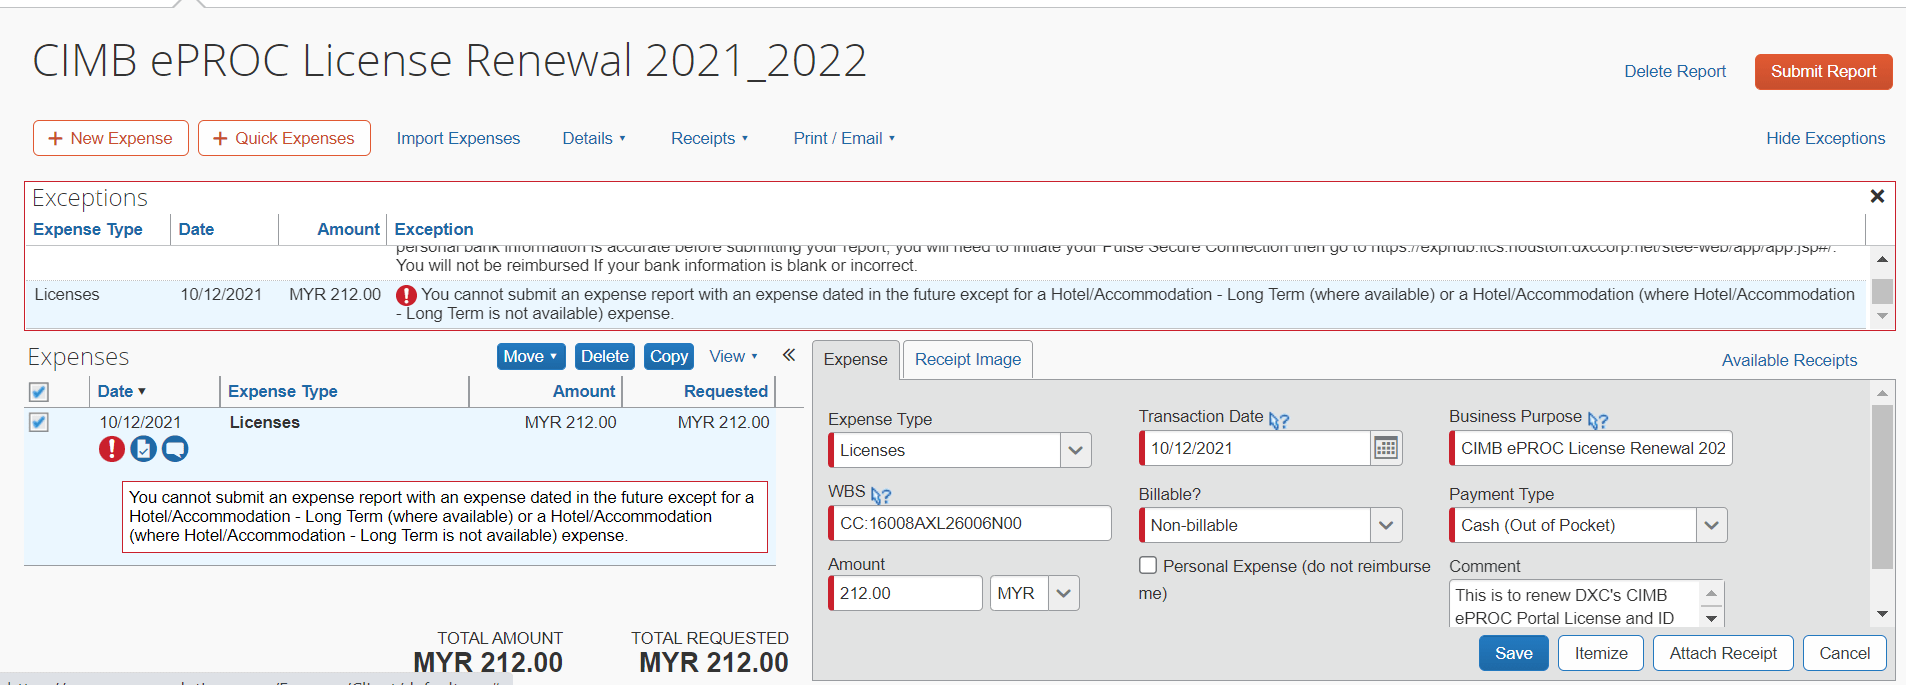Click the Amount column header in Expenses

point(584,391)
